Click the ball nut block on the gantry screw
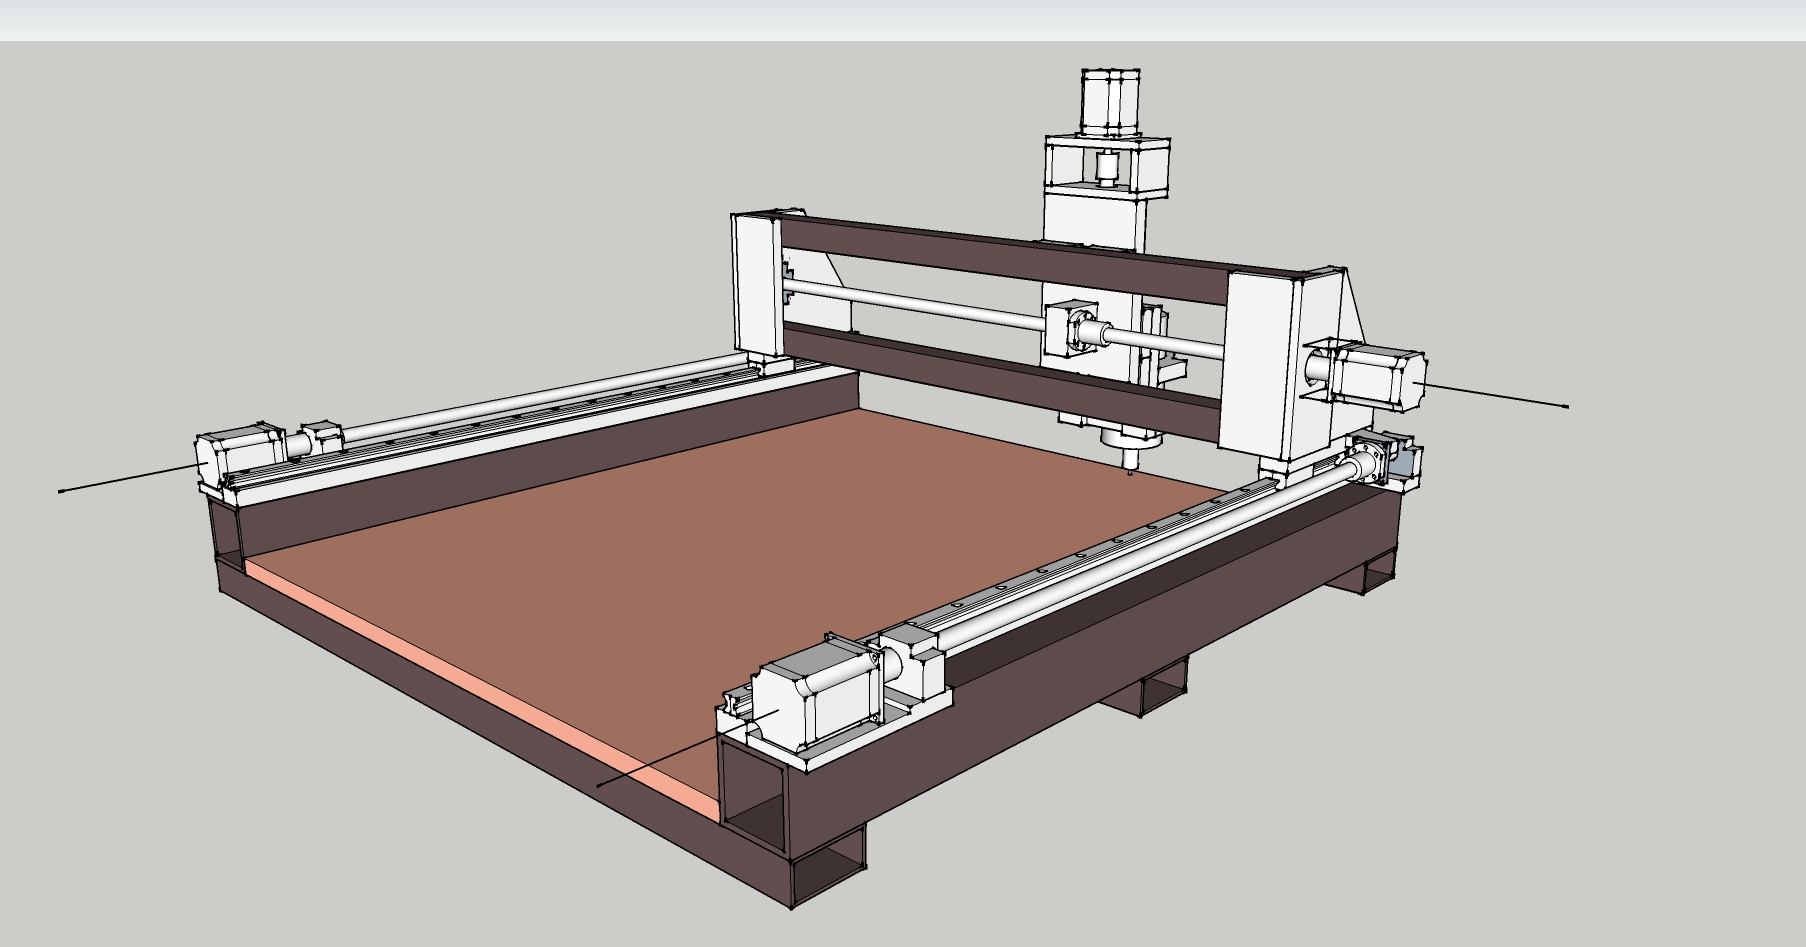Viewport: 1806px width, 947px height. pos(1072,330)
